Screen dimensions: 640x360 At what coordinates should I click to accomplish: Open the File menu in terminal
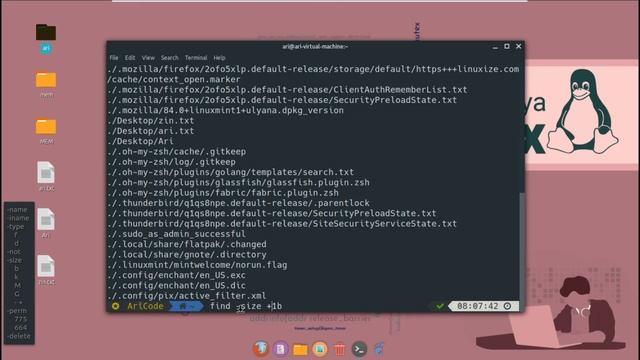(x=114, y=58)
